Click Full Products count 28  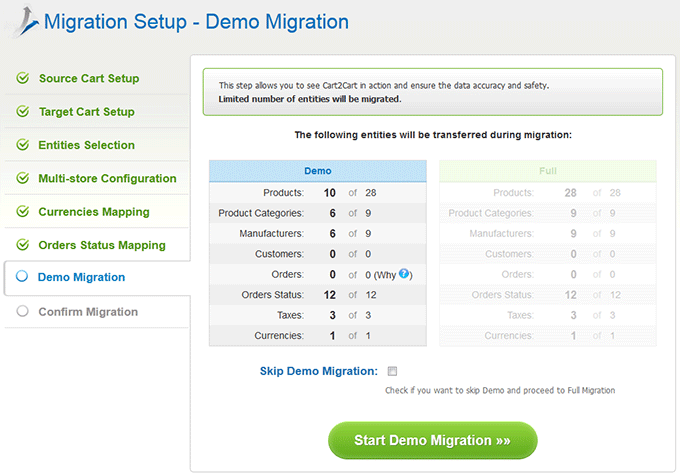pyautogui.click(x=570, y=193)
